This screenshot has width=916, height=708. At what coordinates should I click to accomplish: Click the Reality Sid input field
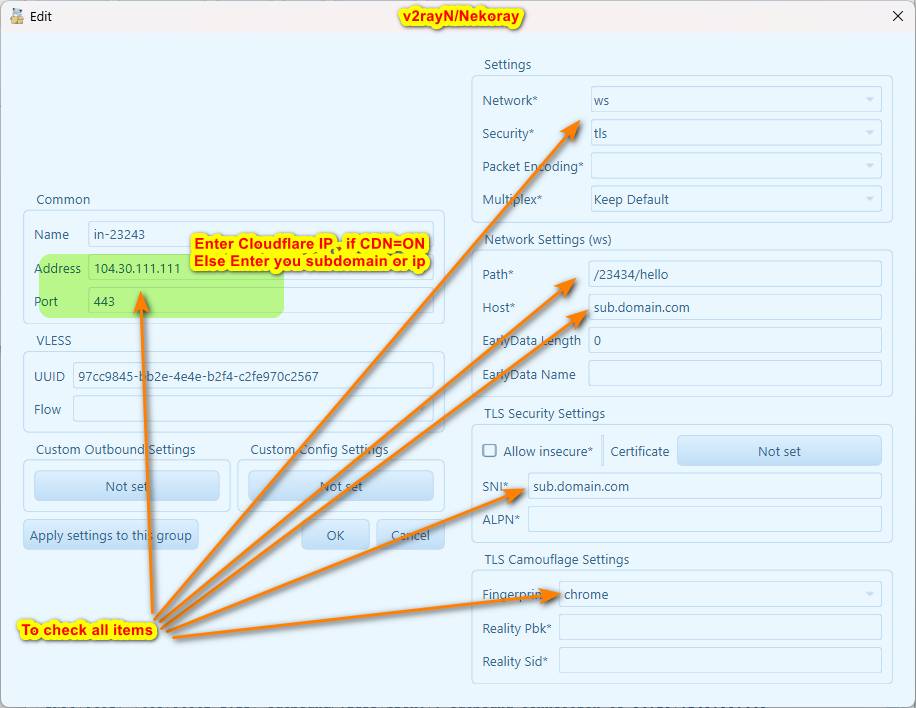click(x=720, y=661)
